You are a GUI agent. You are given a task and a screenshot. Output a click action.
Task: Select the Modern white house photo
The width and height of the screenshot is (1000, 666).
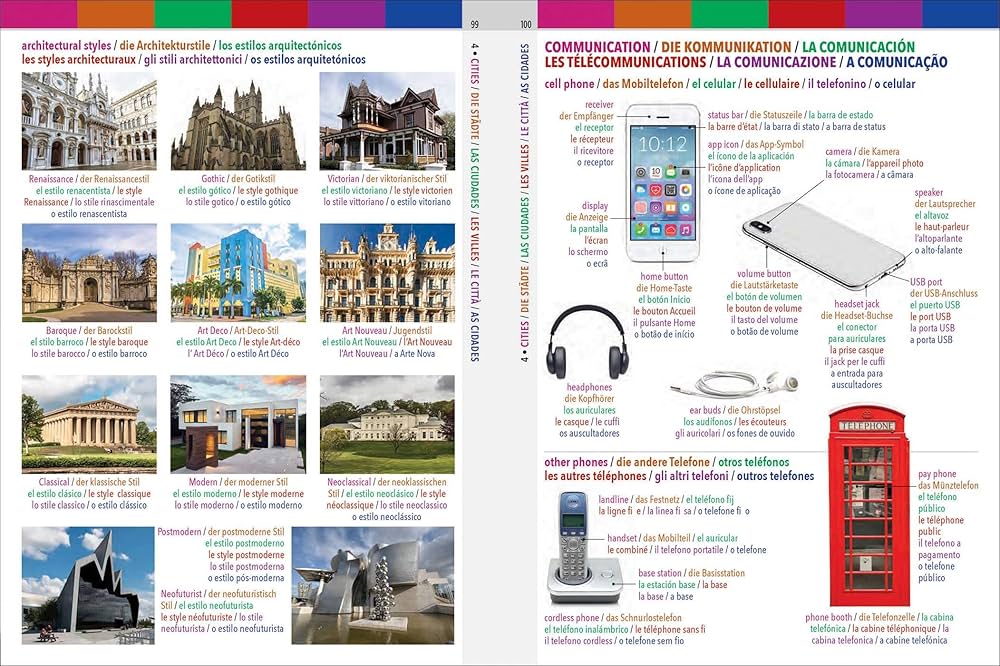click(x=238, y=424)
